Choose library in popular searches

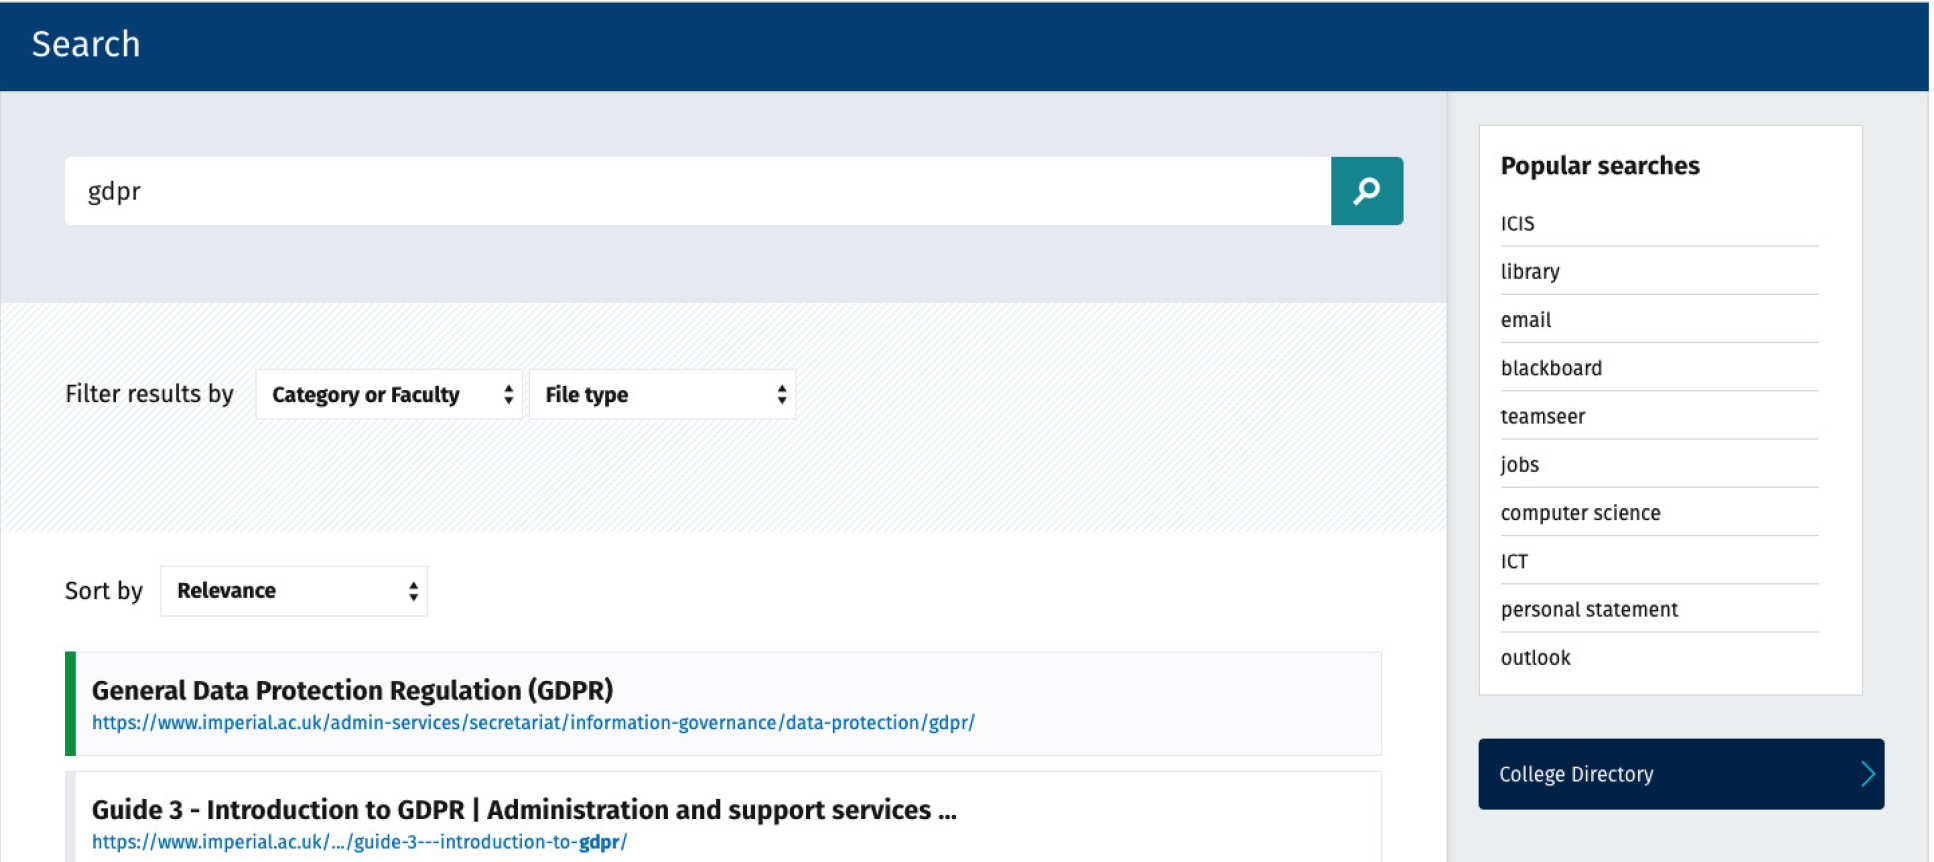click(1530, 272)
